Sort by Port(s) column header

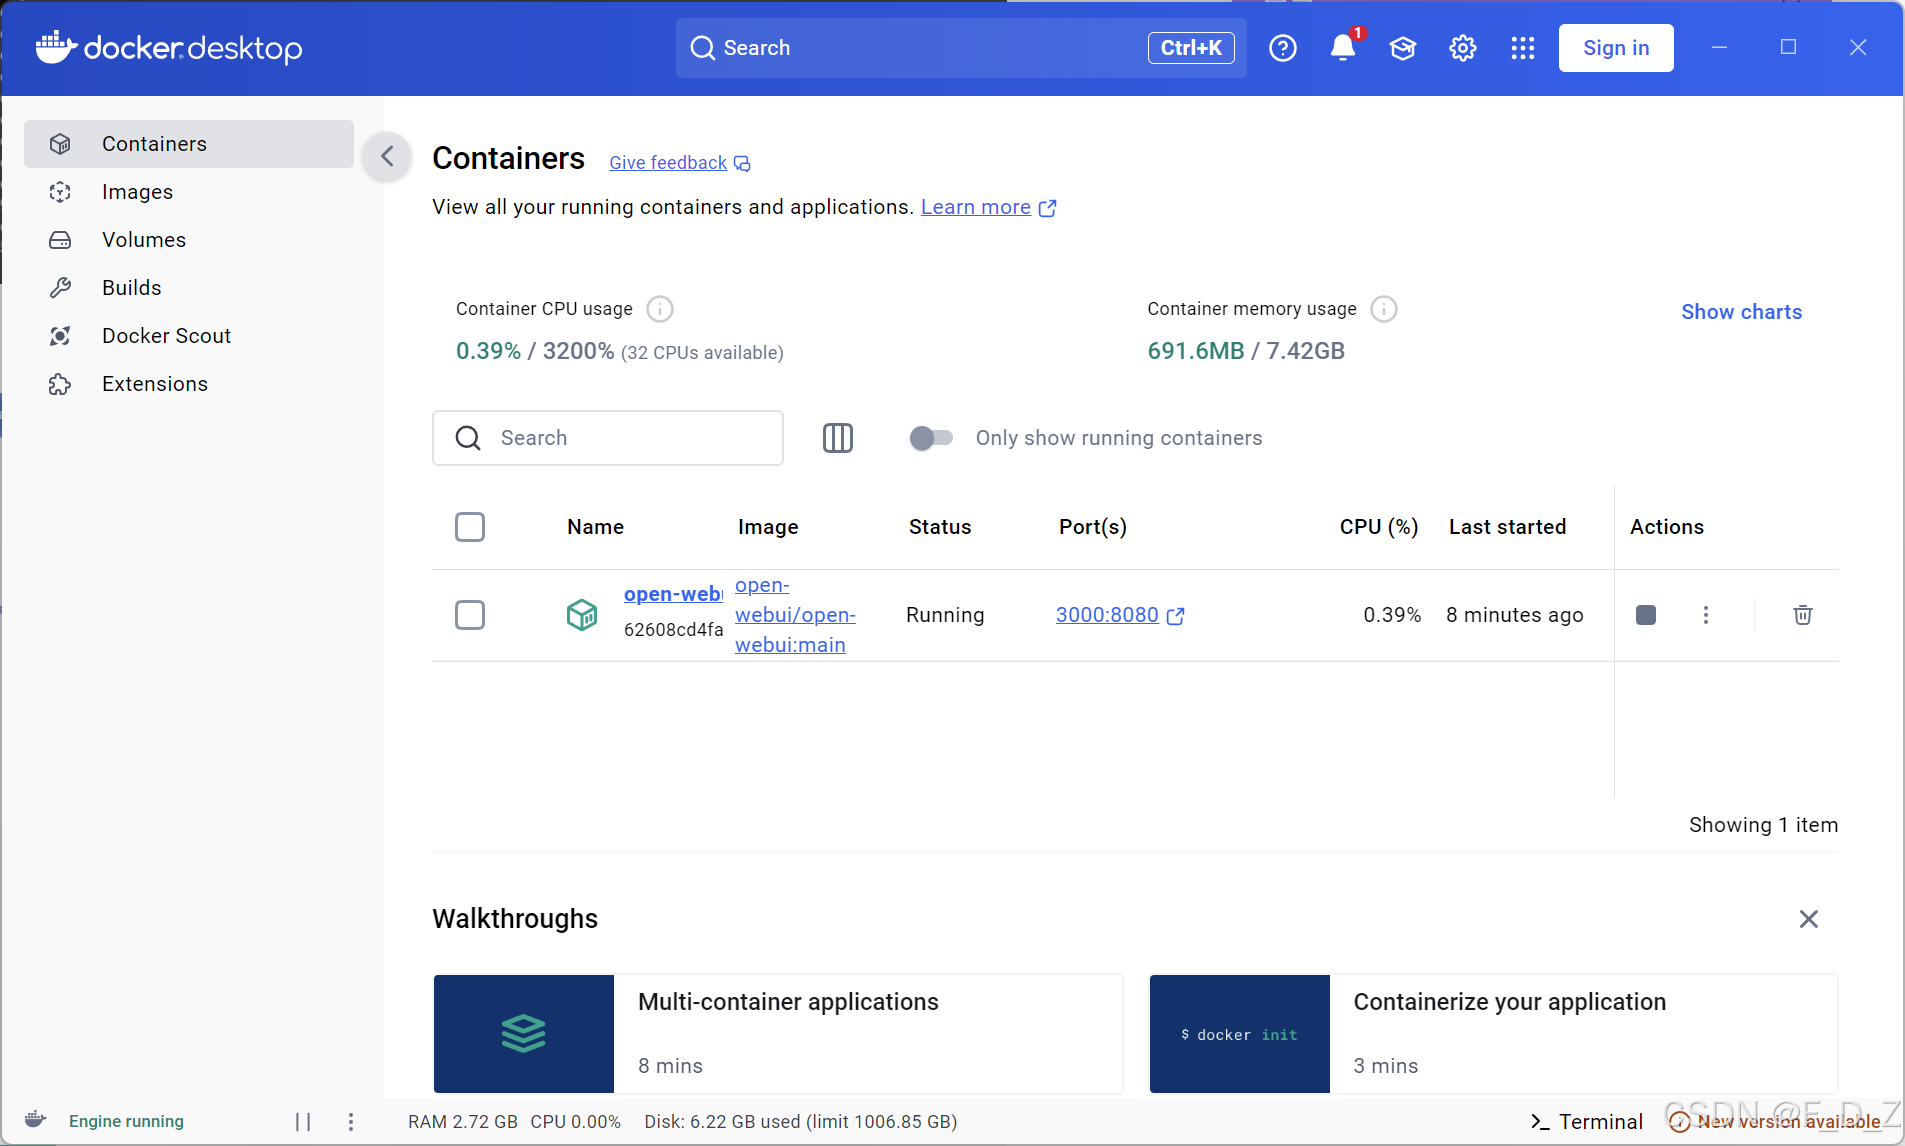click(1093, 527)
